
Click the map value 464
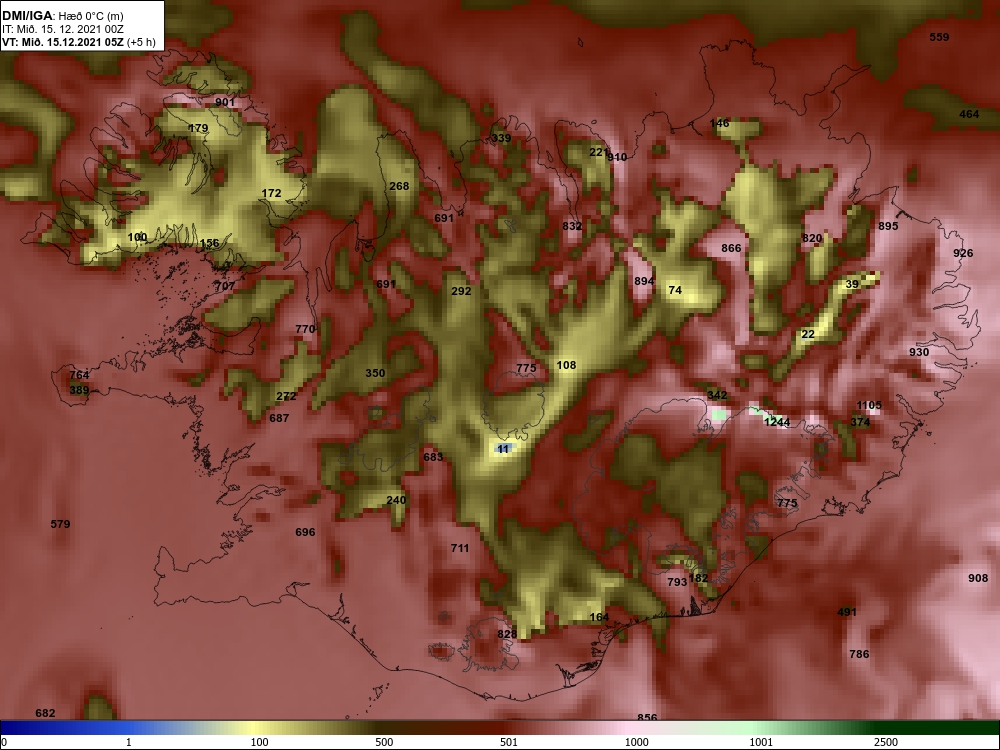(x=969, y=114)
